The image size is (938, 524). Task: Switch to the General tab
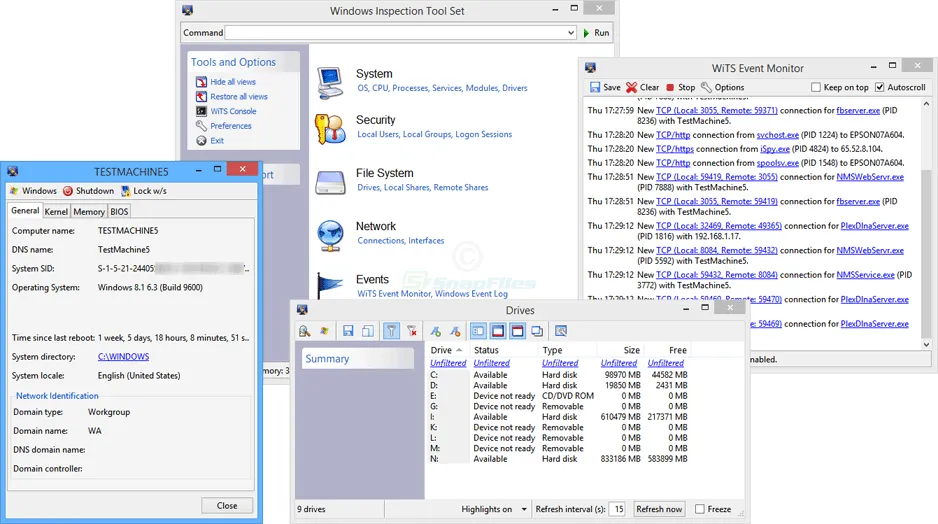click(x=25, y=211)
